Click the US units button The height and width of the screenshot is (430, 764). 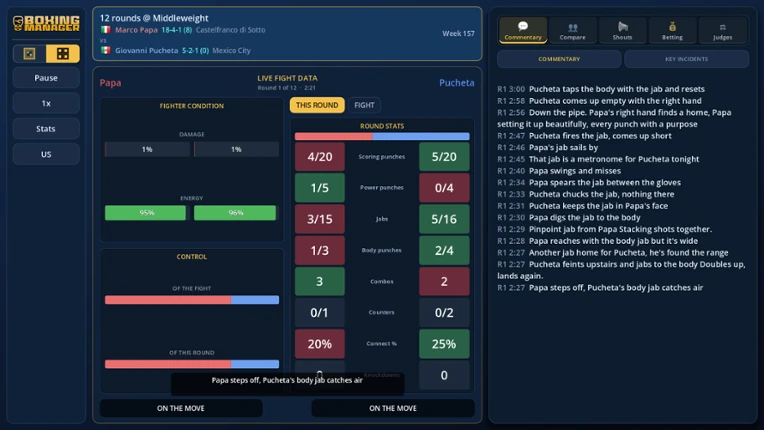(46, 154)
